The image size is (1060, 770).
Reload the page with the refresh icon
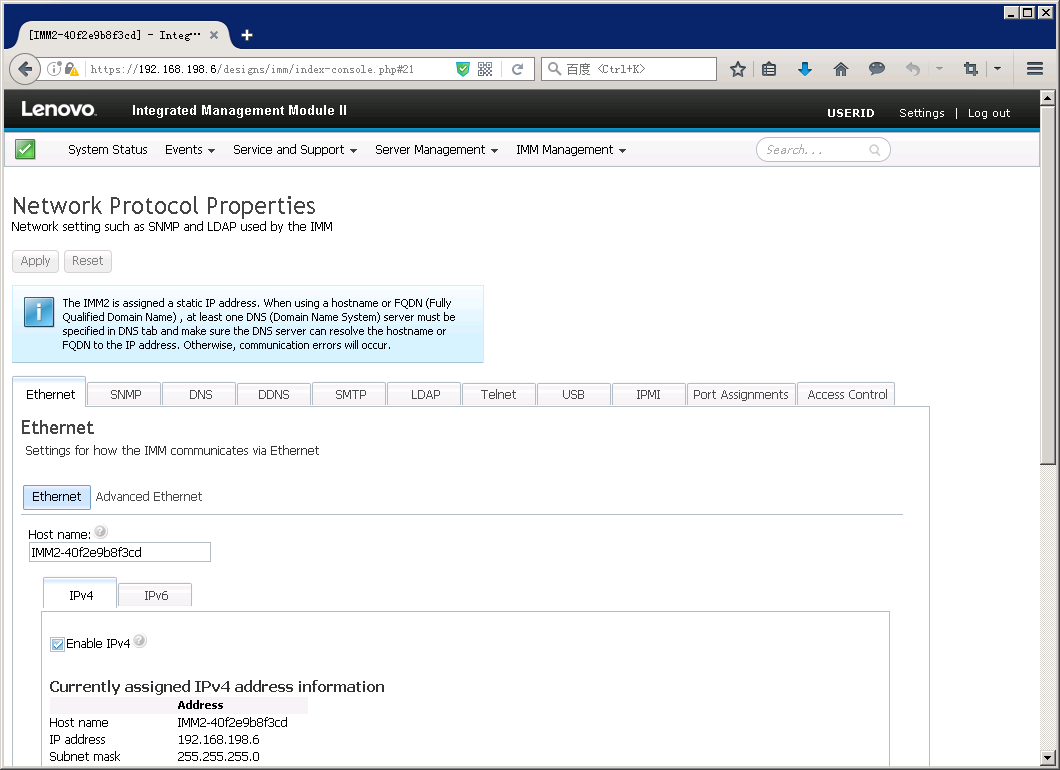click(x=517, y=69)
